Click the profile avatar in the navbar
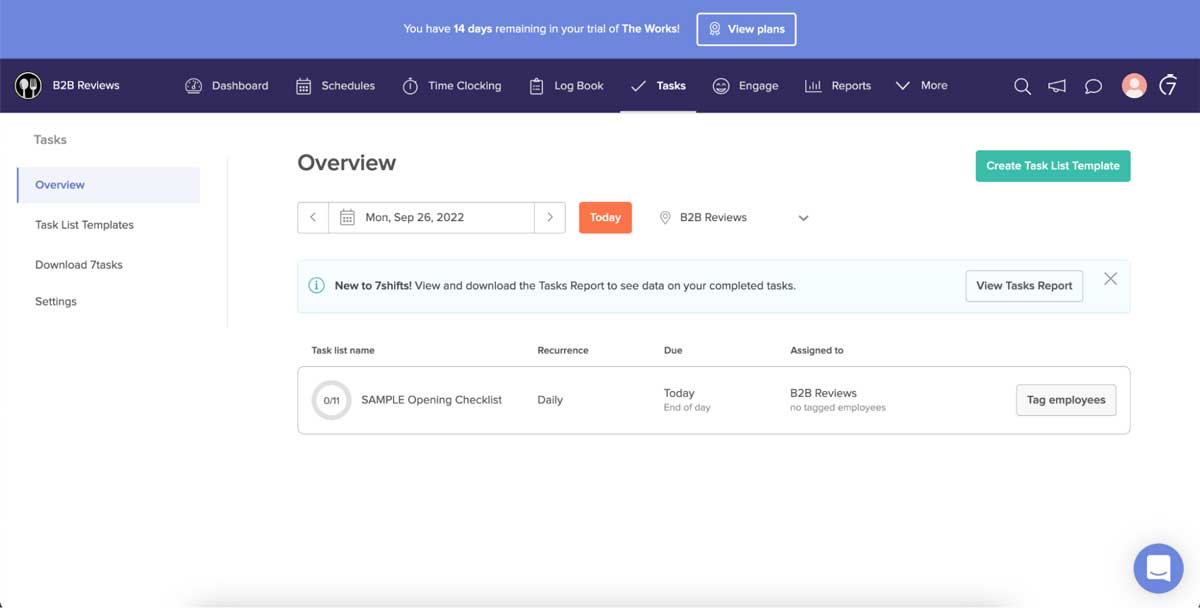The image size is (1200, 608). (1133, 86)
